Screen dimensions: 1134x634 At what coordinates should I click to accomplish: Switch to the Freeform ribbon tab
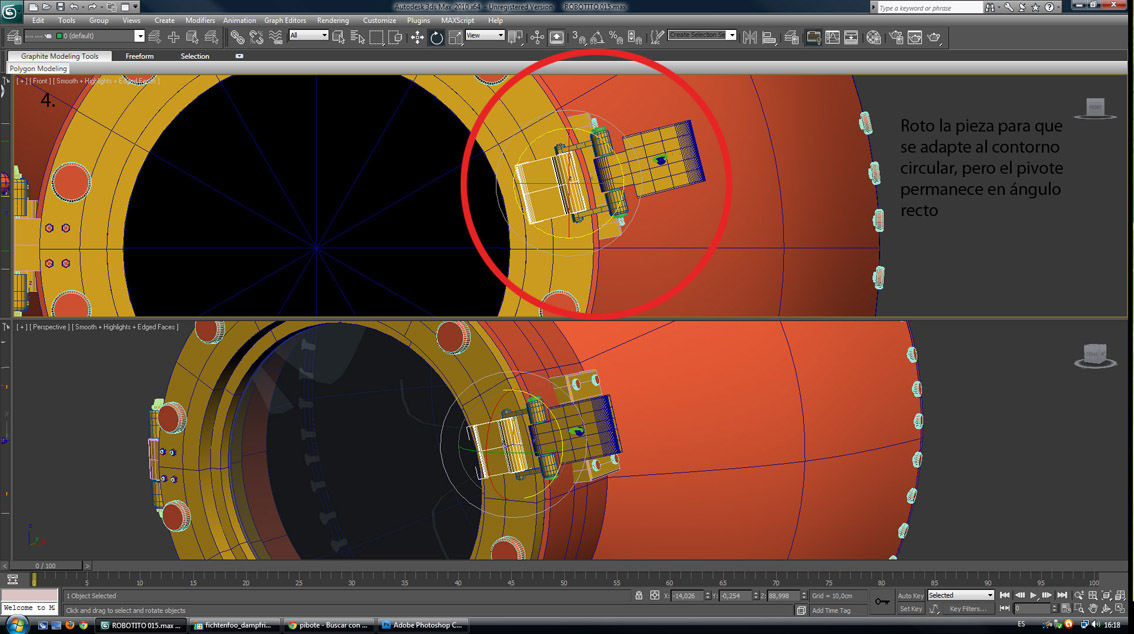(140, 56)
